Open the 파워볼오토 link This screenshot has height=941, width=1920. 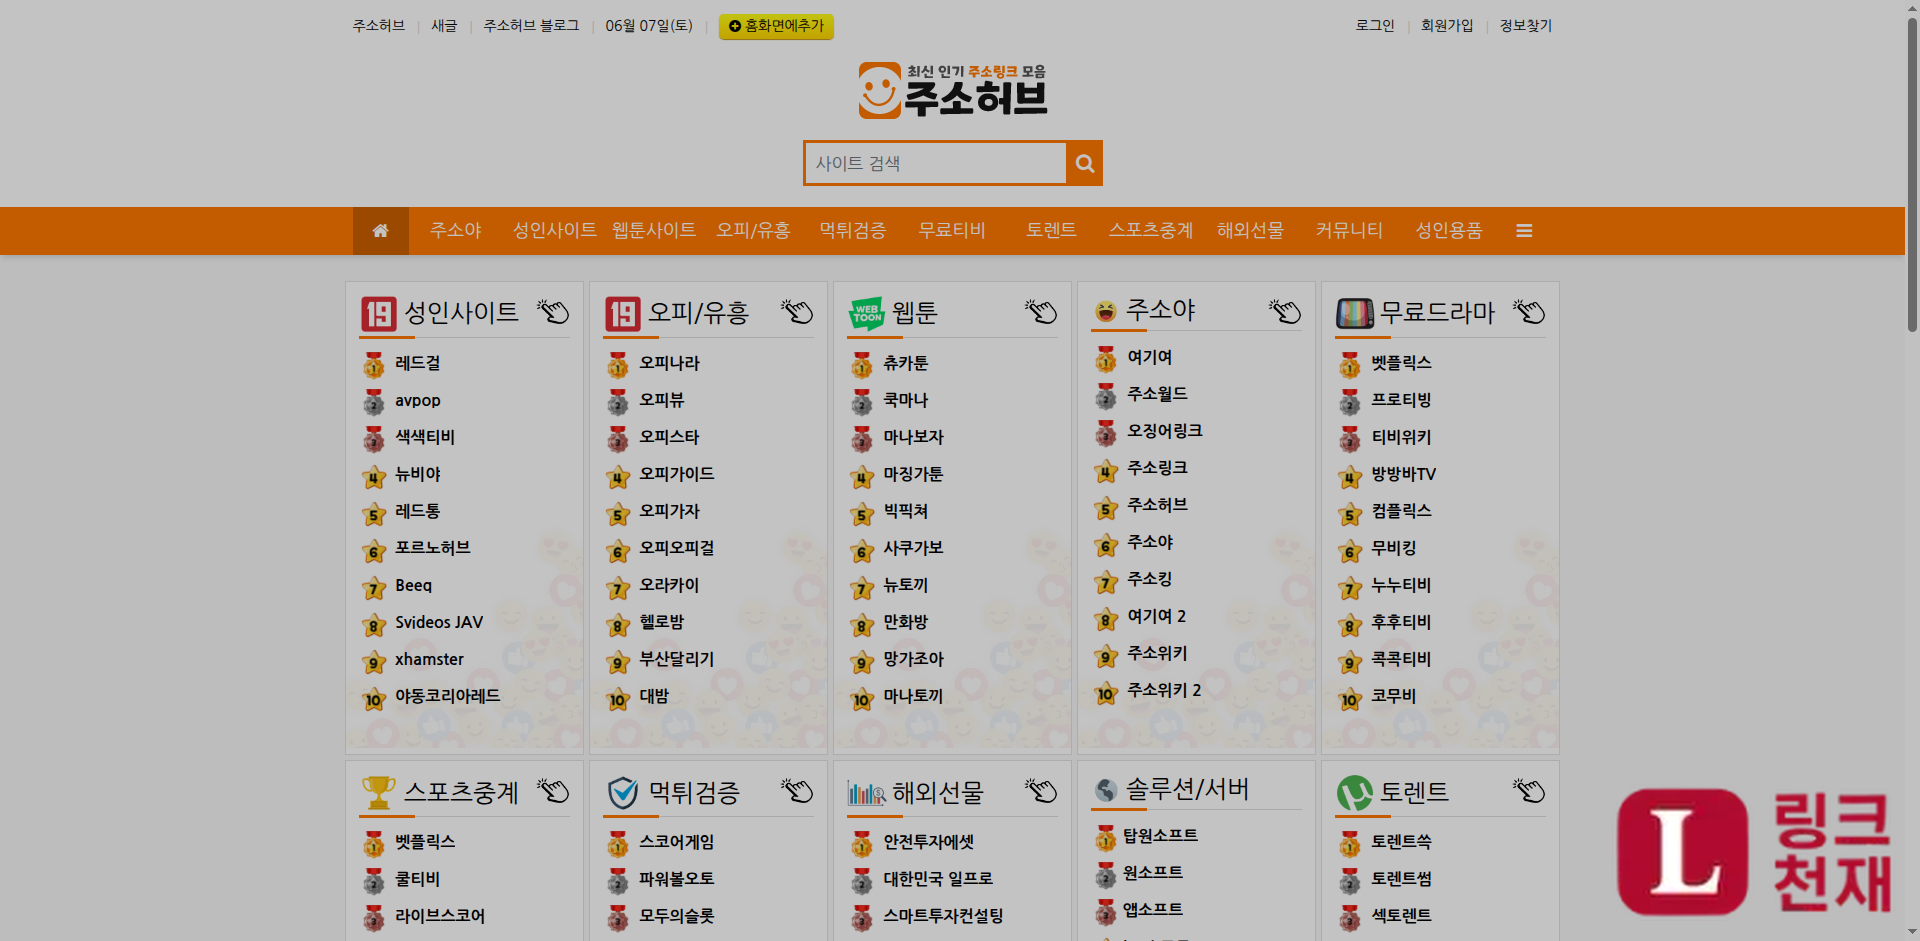677,880
